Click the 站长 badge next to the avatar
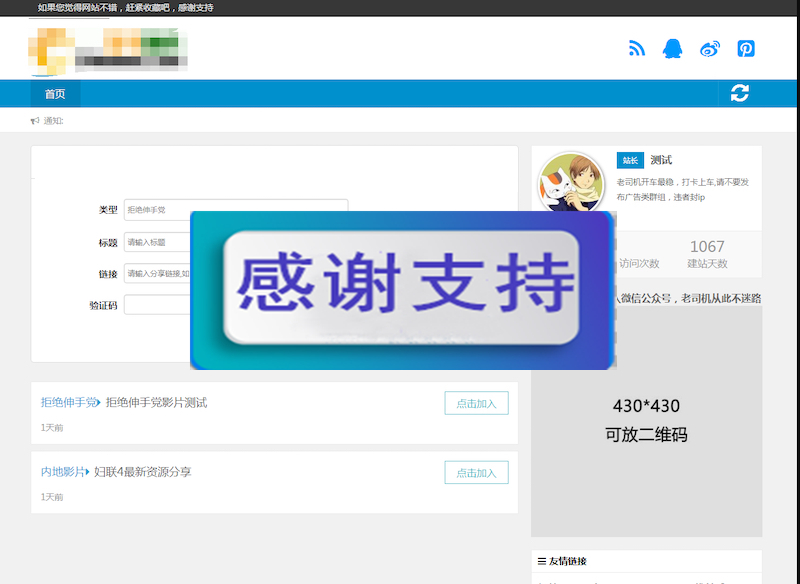 click(x=629, y=159)
